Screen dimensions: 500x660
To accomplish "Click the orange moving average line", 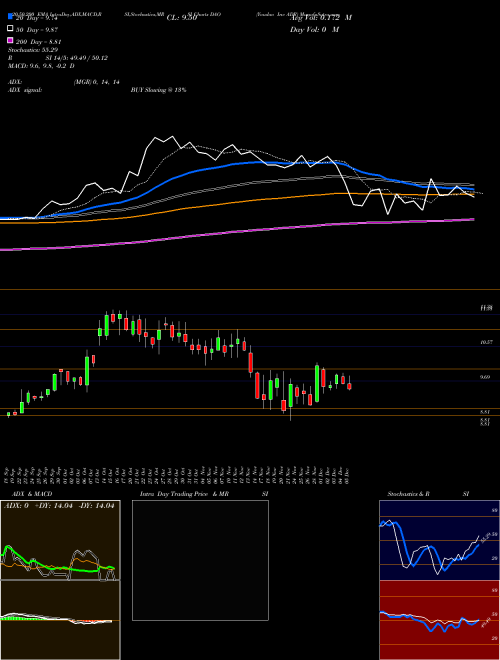I will [x=236, y=203].
